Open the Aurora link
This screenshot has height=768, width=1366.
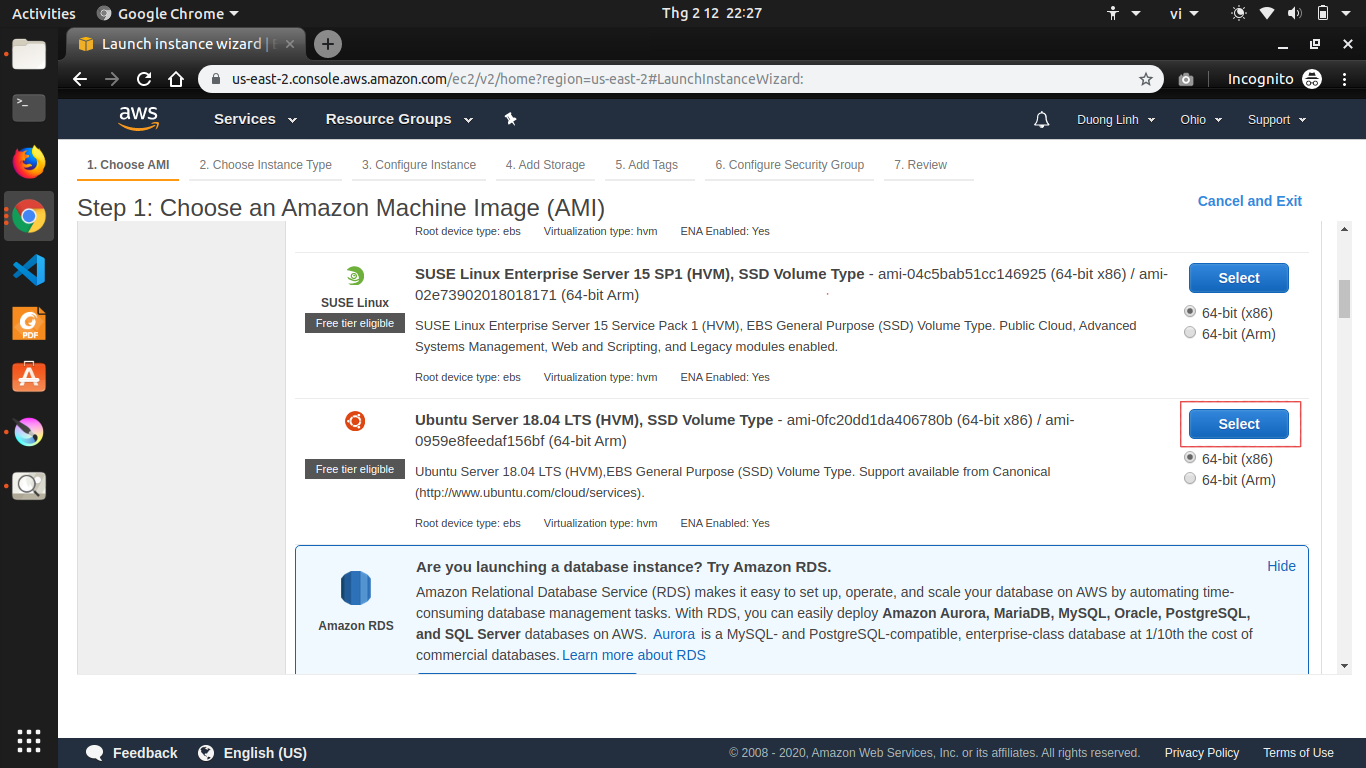(x=674, y=634)
